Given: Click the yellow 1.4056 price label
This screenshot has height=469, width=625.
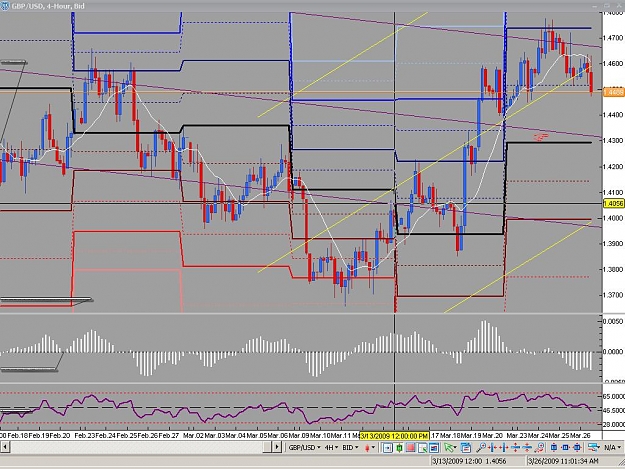Looking at the screenshot, I should [613, 204].
